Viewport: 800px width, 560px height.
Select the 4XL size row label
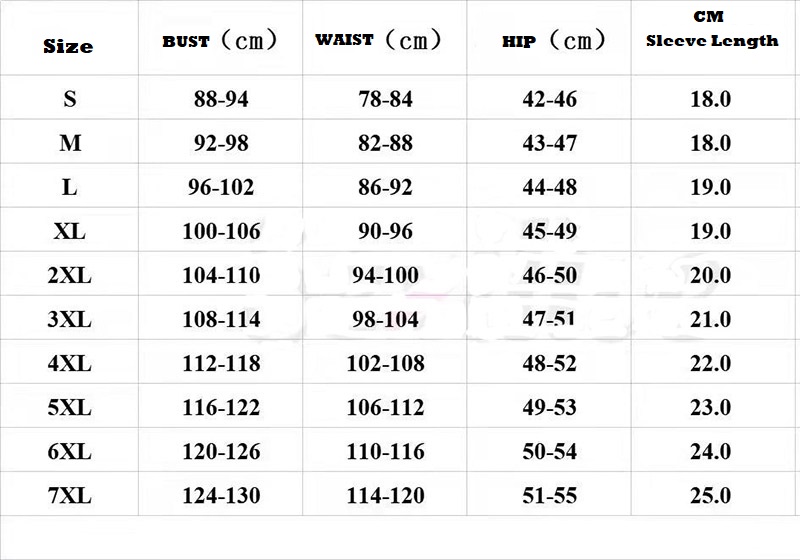coord(70,363)
